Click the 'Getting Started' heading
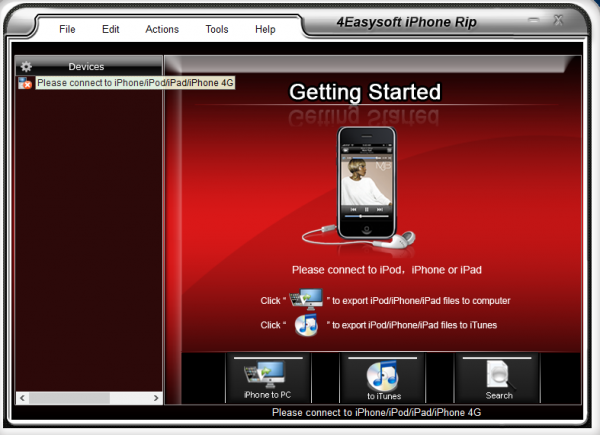Screen dimensions: 600x435 (365, 92)
